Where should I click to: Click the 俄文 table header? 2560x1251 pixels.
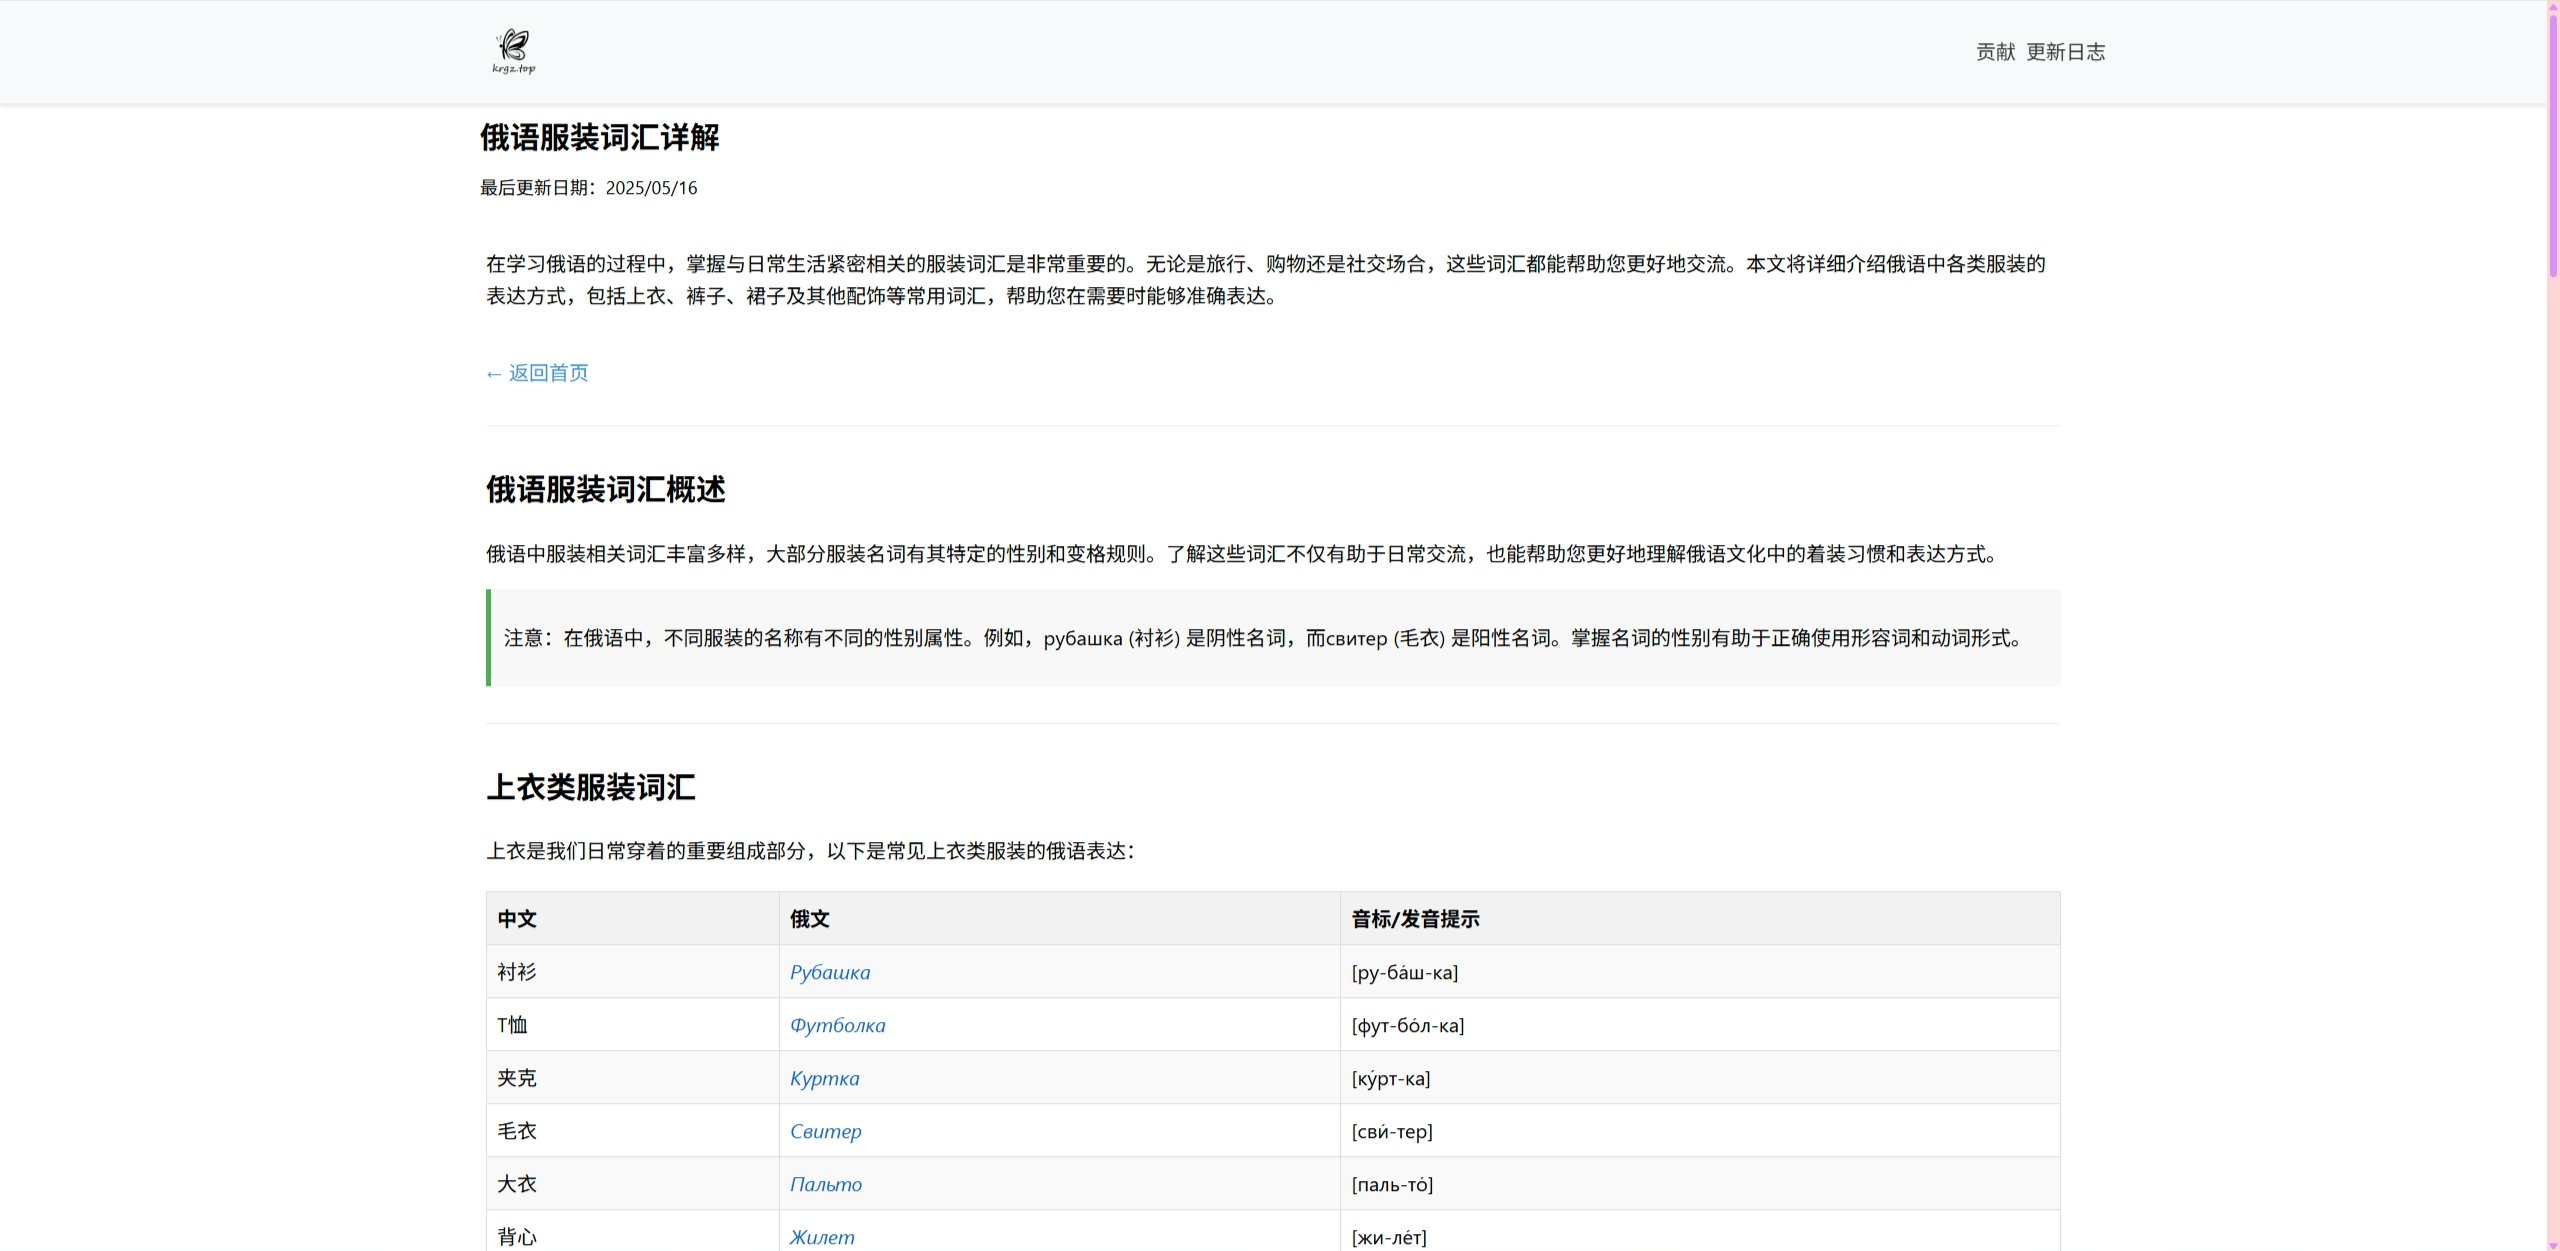808,918
